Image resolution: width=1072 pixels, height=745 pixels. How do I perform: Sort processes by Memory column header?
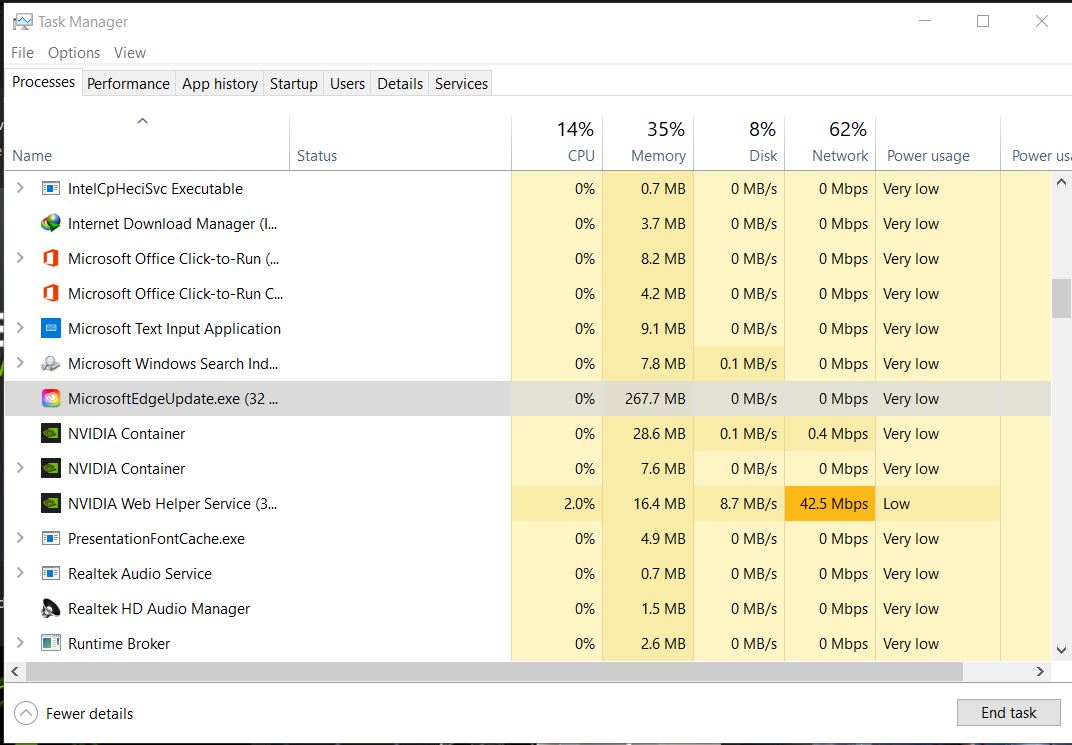point(657,143)
